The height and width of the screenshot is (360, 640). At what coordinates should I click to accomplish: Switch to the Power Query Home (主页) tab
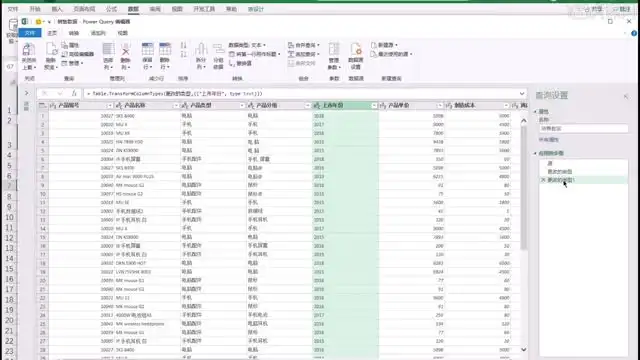click(52, 33)
